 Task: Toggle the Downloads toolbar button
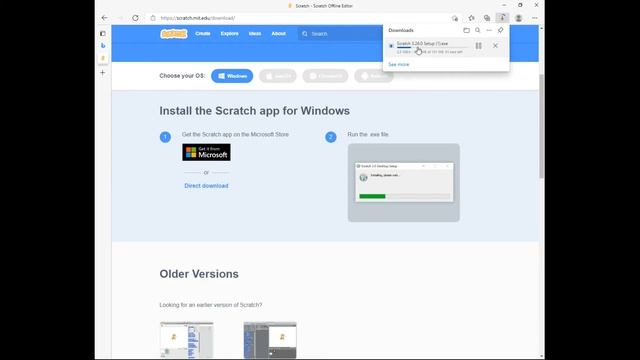tap(502, 18)
